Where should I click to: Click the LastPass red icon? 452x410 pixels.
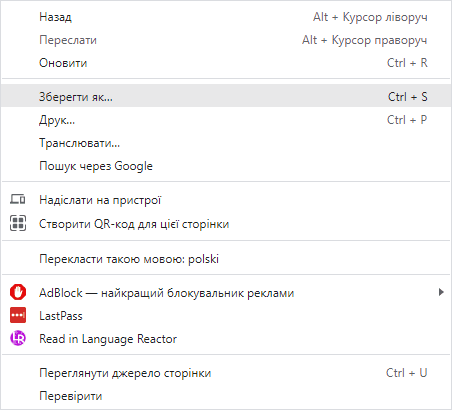tap(18, 315)
